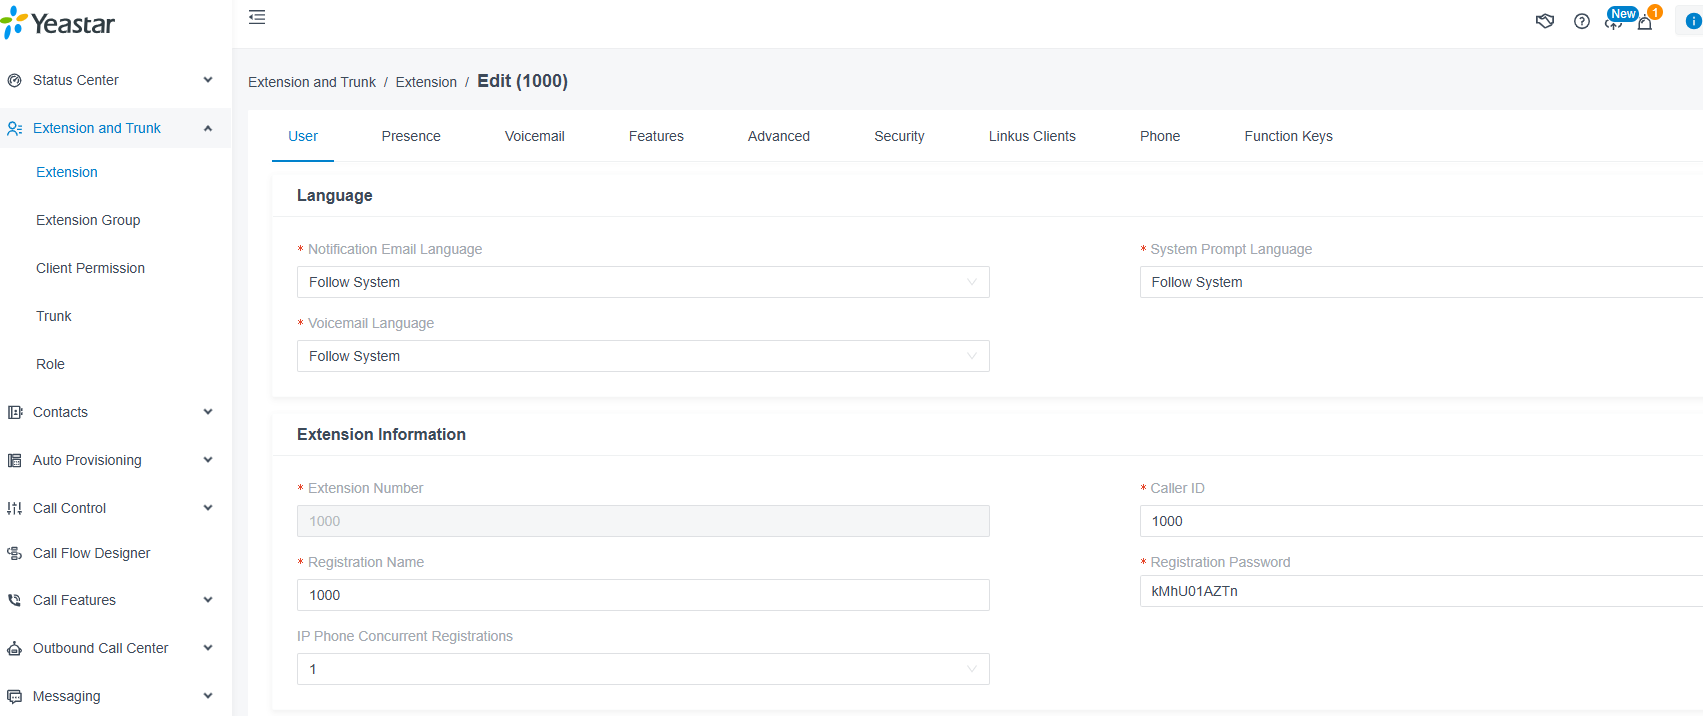Open the Features tab
The height and width of the screenshot is (716, 1703).
(656, 136)
